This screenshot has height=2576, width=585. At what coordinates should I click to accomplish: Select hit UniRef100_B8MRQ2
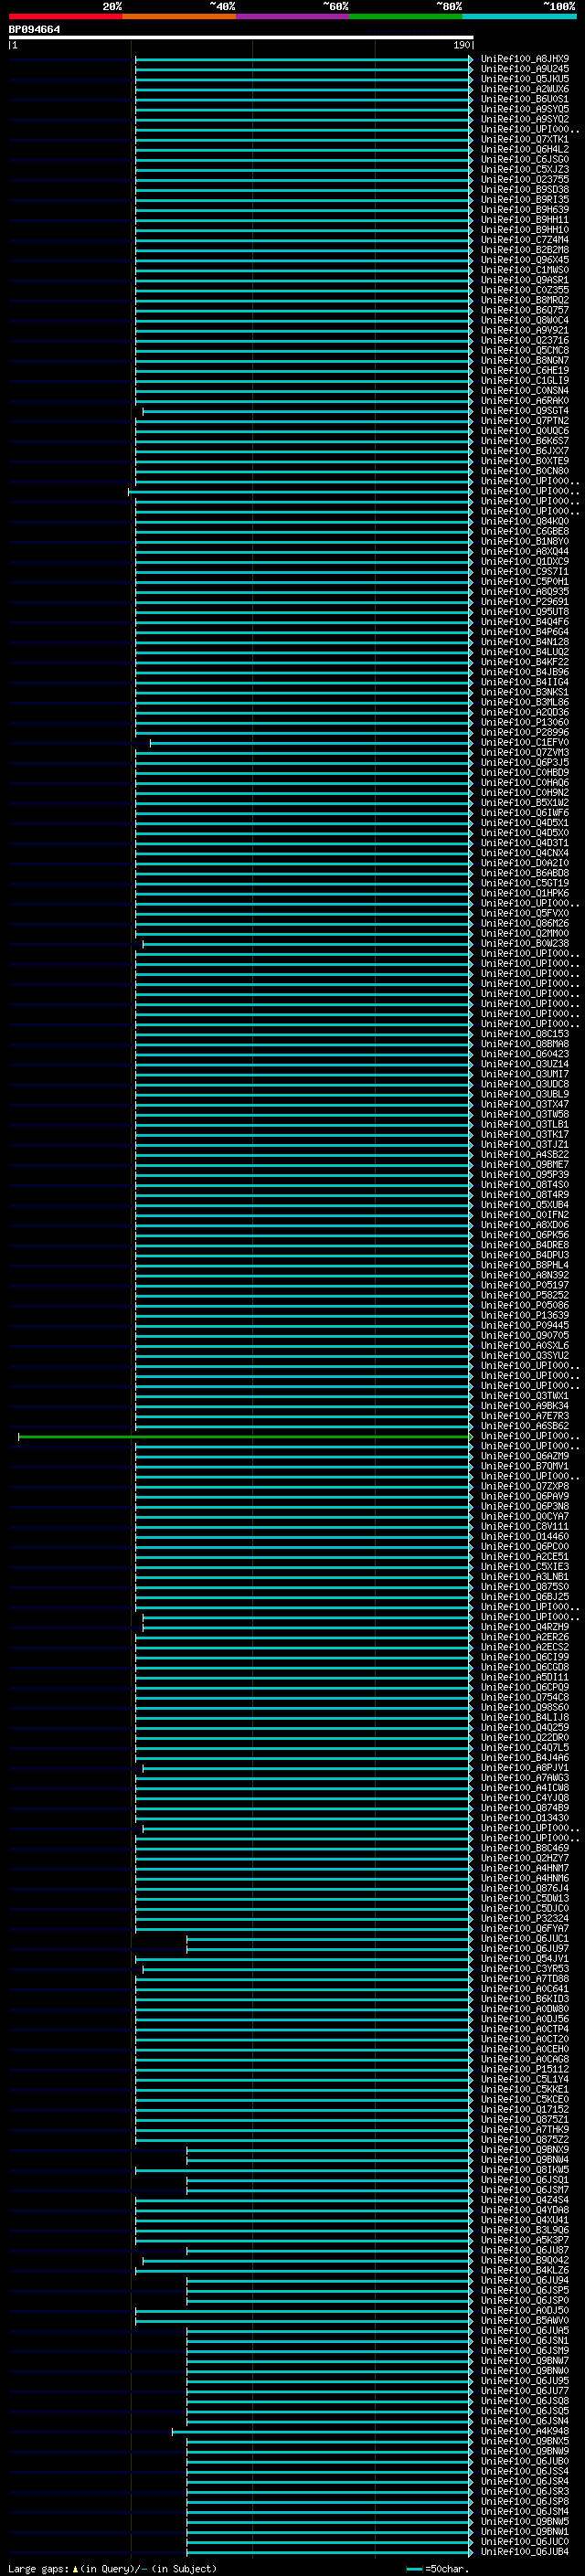pos(525,300)
